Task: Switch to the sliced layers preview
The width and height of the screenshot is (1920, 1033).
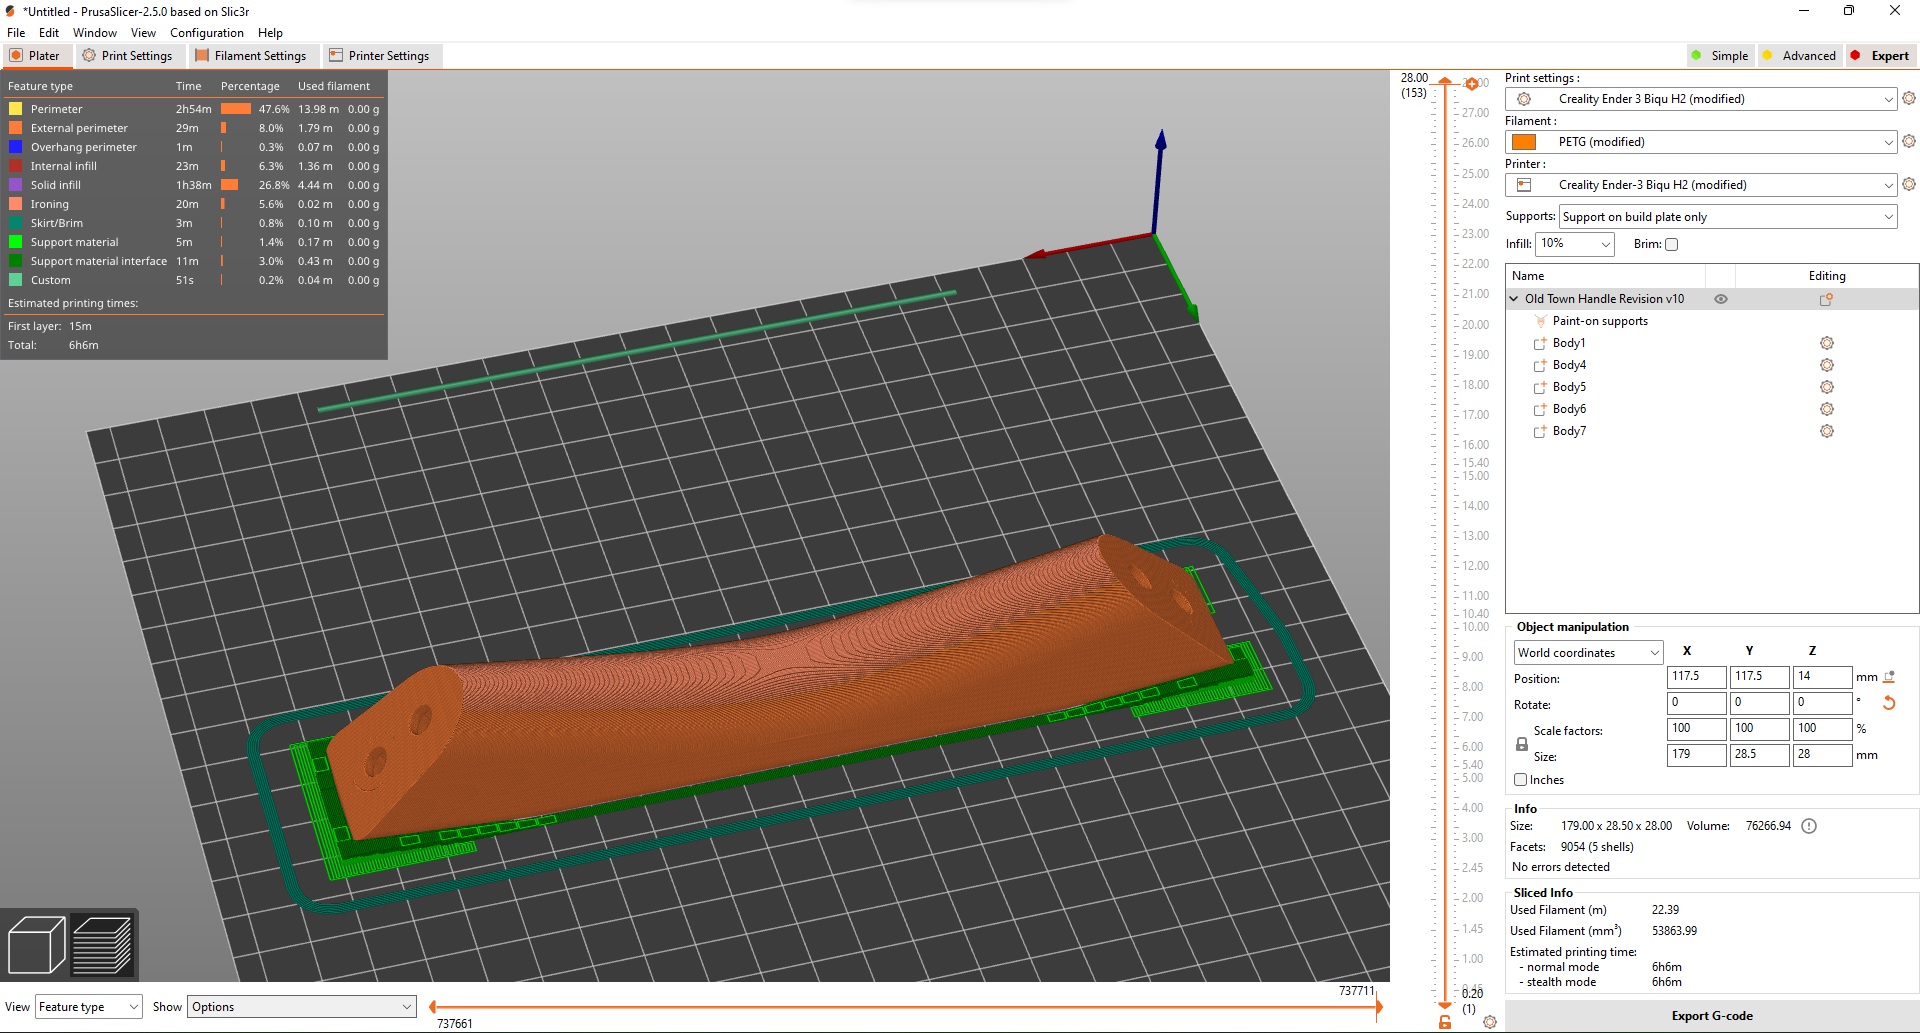Action: click(x=102, y=945)
